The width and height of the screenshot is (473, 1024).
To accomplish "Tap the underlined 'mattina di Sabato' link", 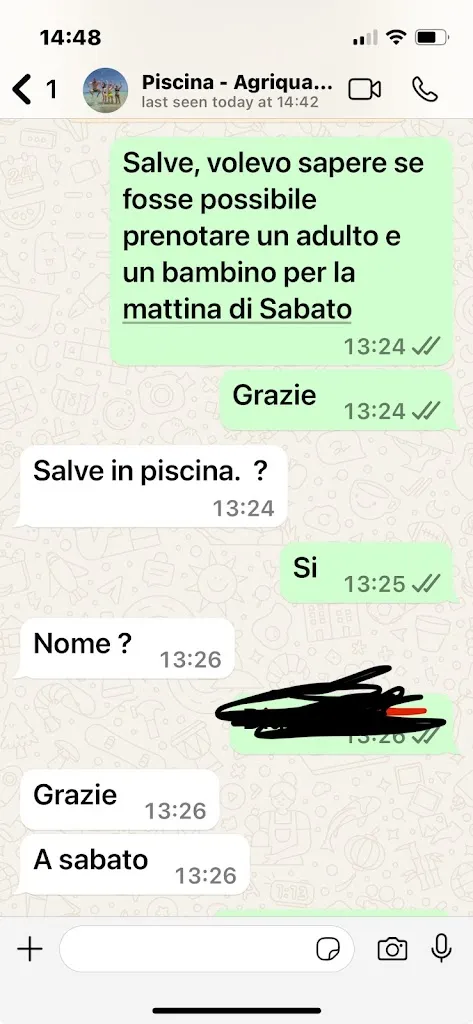I will point(237,310).
